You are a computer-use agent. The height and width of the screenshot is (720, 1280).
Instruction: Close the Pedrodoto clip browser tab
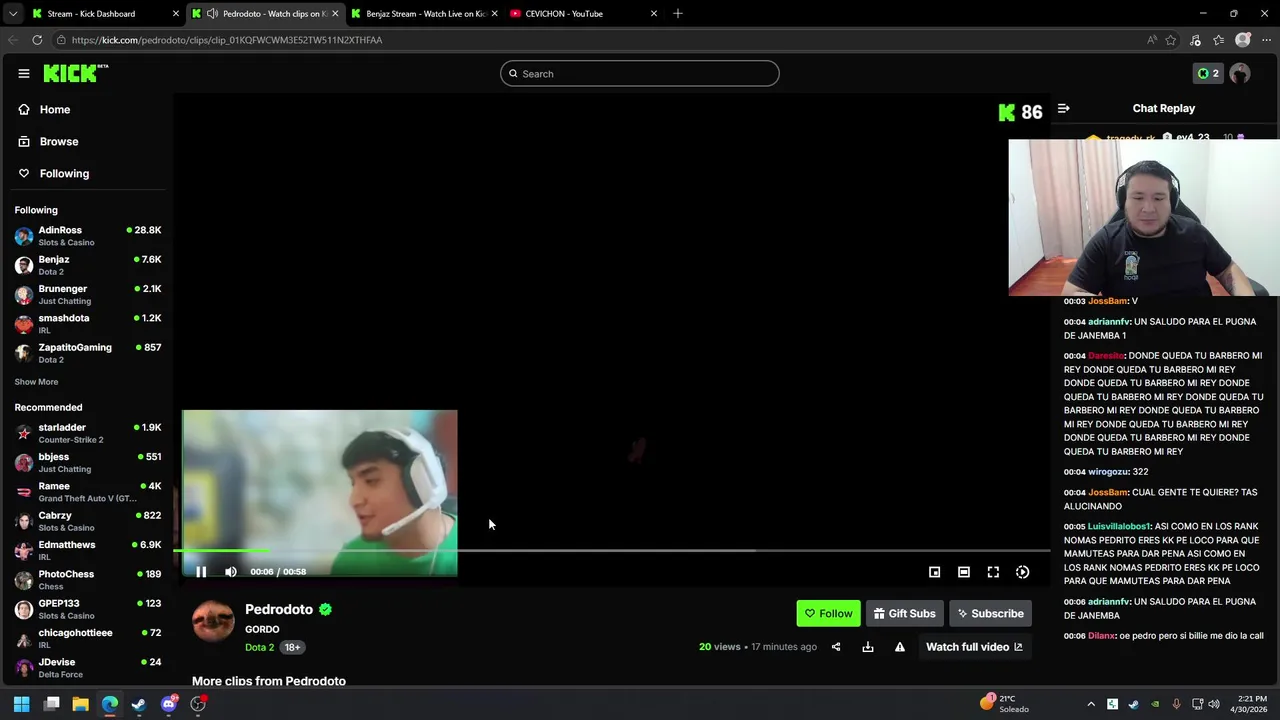(x=335, y=14)
